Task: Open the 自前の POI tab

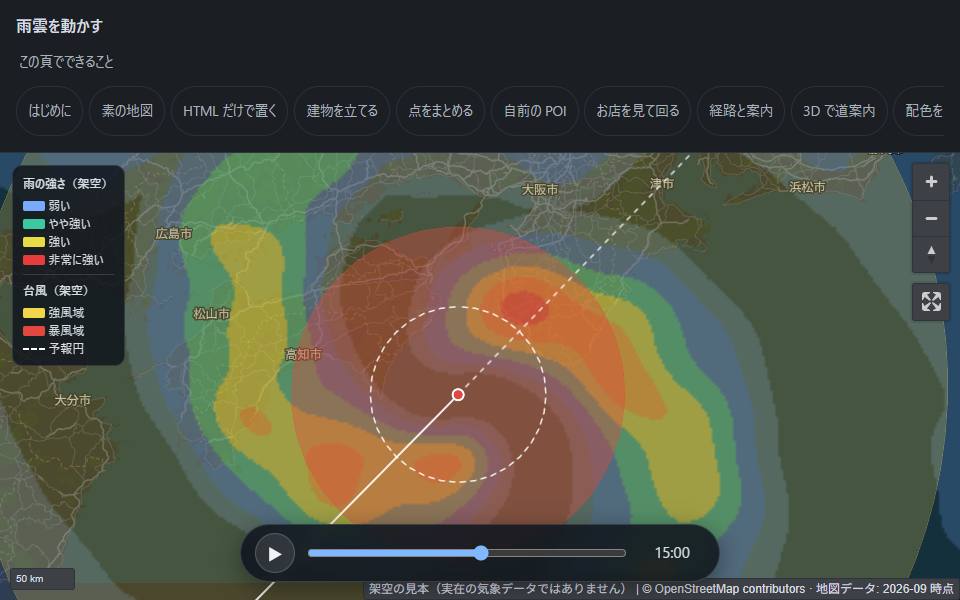Action: click(x=534, y=111)
